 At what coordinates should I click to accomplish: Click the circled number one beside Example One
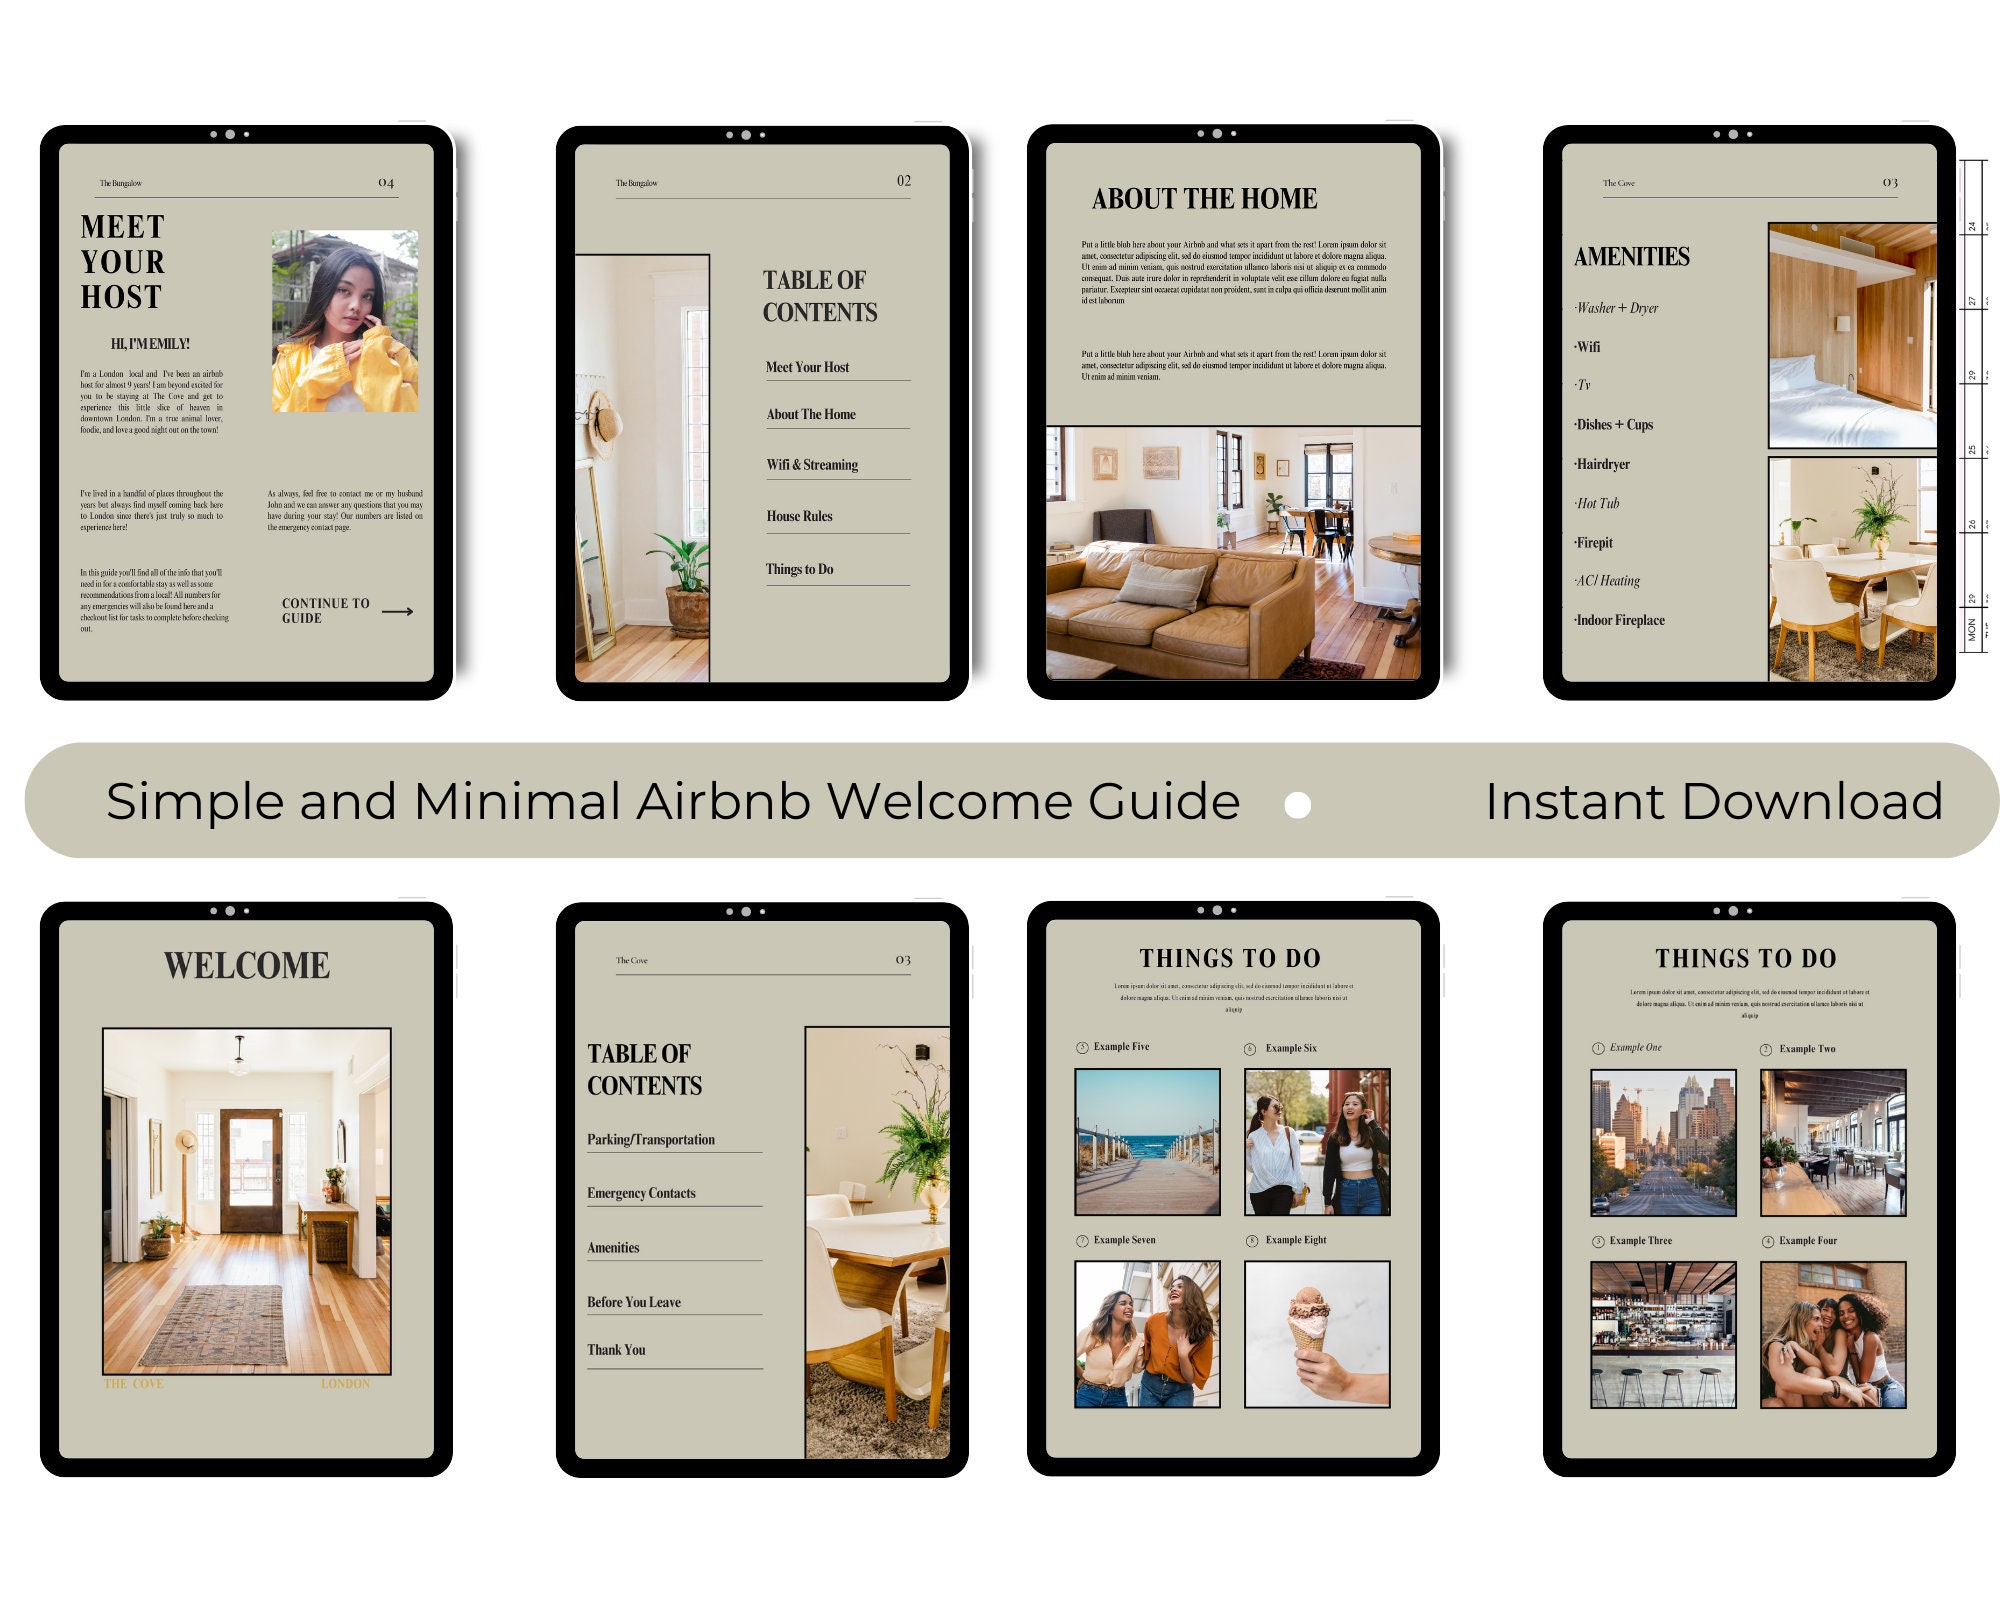(1599, 1046)
